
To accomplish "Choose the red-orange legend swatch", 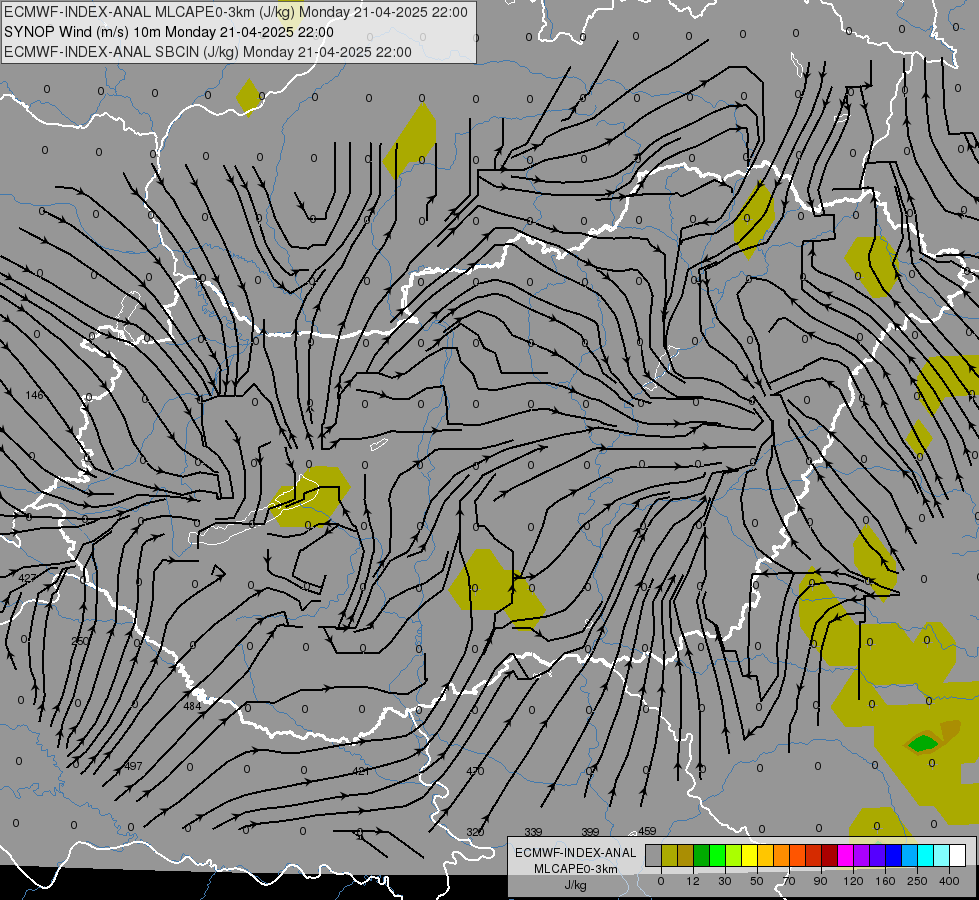I will click(x=797, y=855).
